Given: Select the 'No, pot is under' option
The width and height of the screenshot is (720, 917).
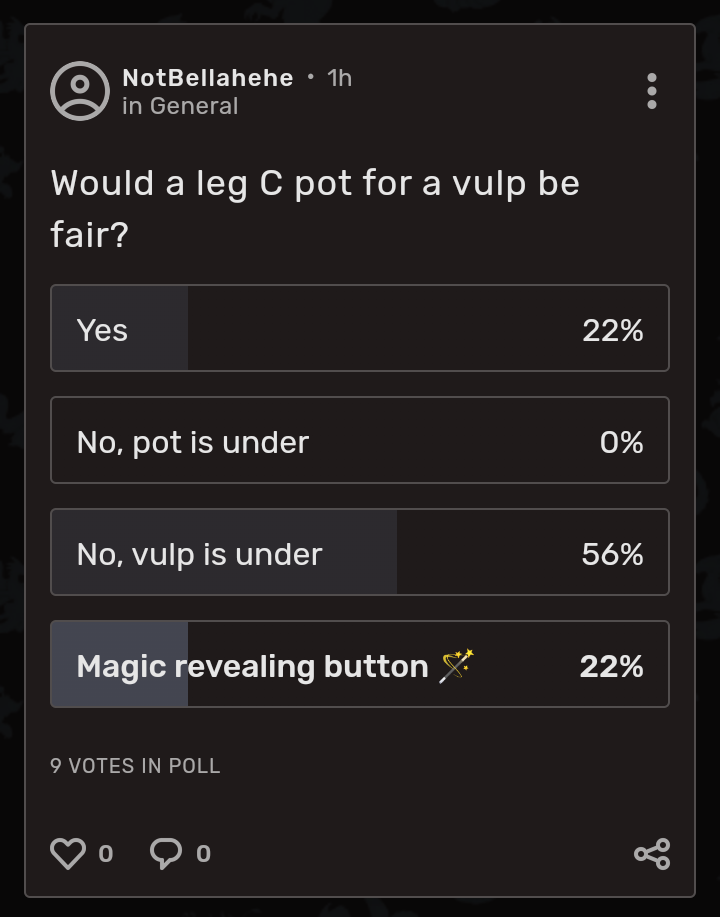Looking at the screenshot, I should point(360,441).
